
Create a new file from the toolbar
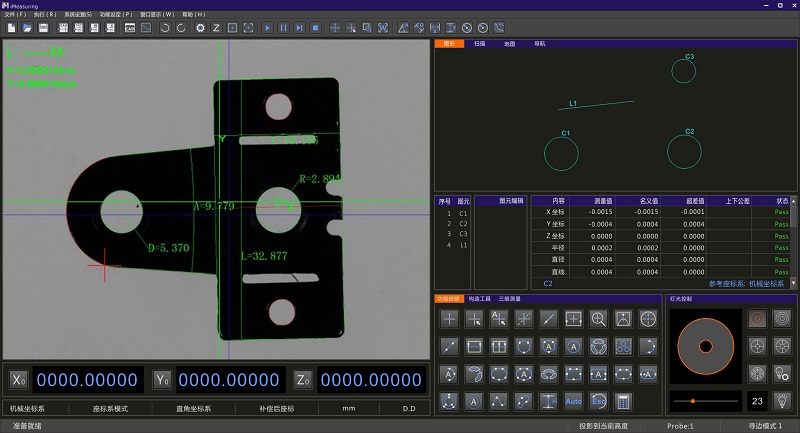(x=11, y=28)
